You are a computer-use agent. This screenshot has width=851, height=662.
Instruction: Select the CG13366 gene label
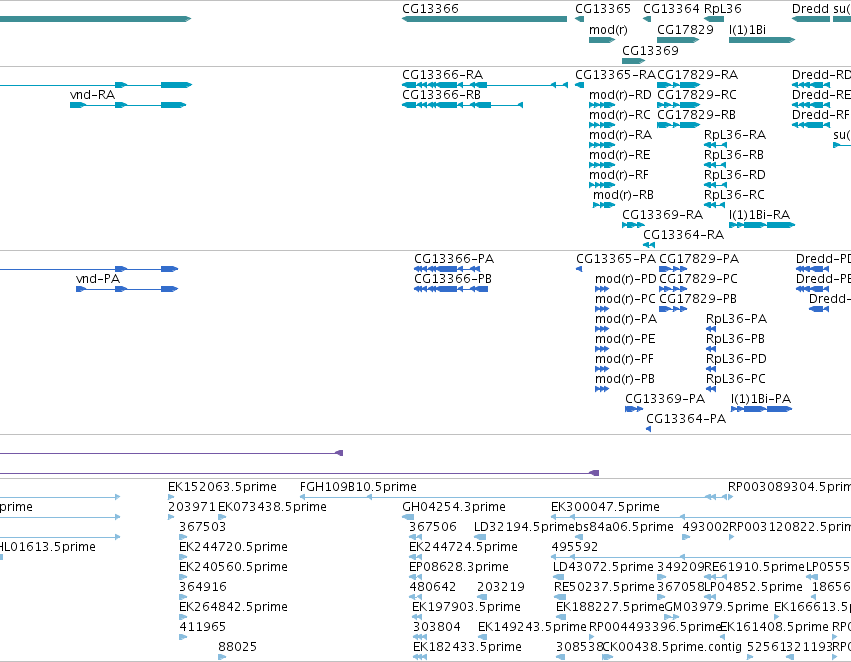tap(430, 9)
